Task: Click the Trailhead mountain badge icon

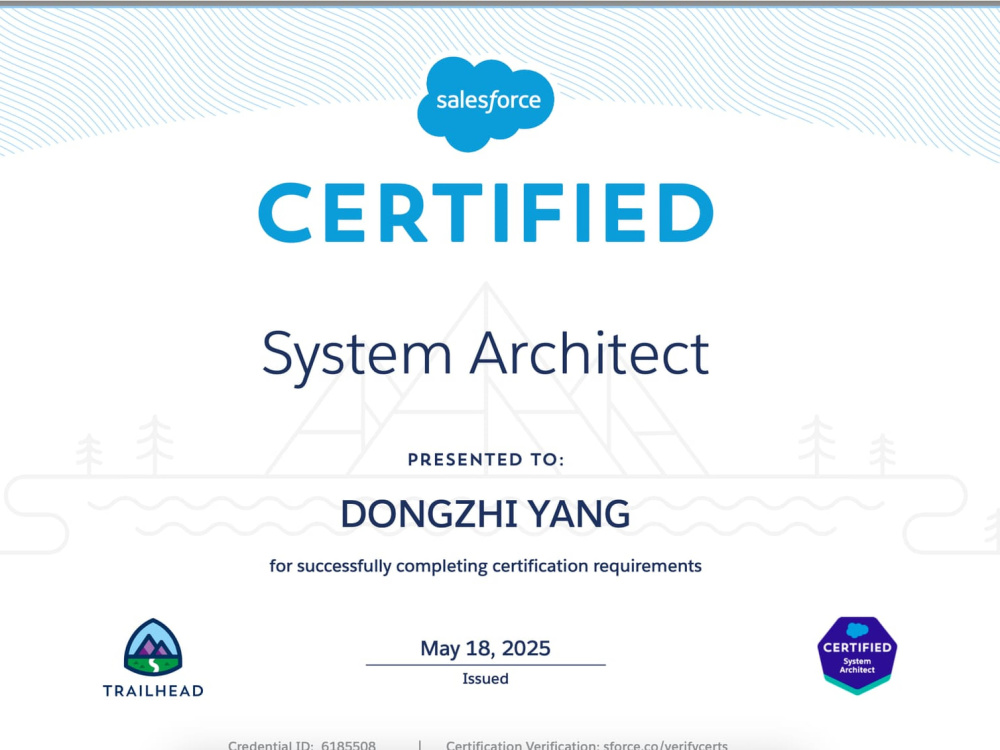Action: pyautogui.click(x=153, y=647)
